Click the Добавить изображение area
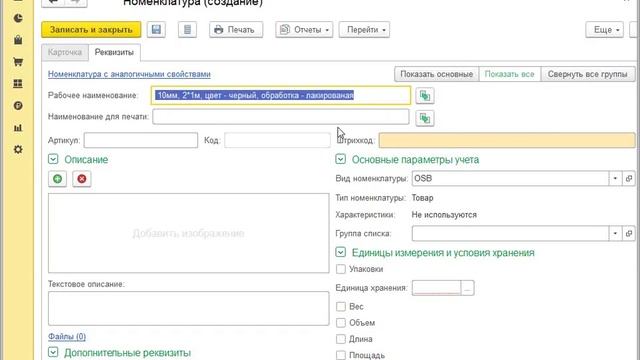Image resolution: width=640 pixels, height=360 pixels. click(x=189, y=233)
